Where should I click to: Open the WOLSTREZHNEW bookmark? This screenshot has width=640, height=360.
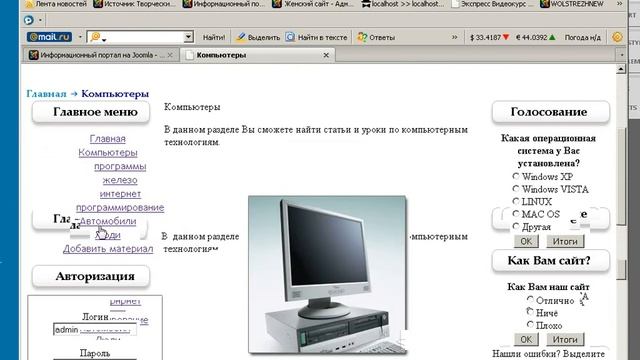pos(571,4)
